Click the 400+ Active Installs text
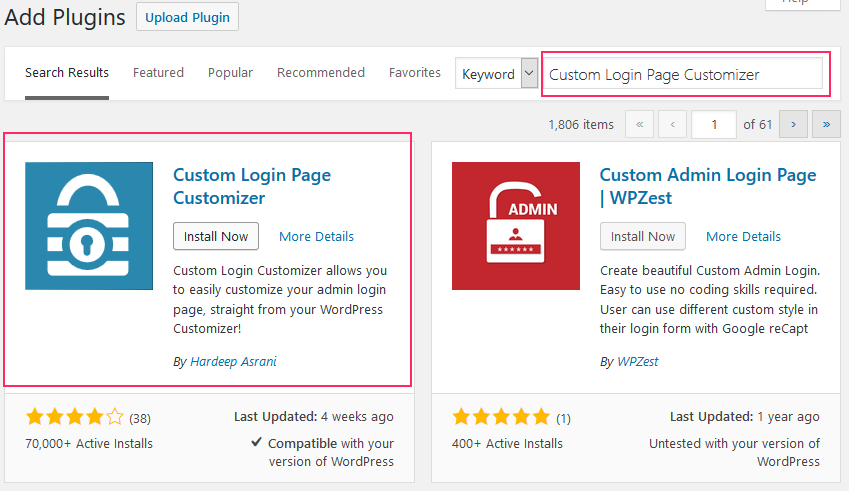Image resolution: width=849 pixels, height=491 pixels. click(x=507, y=443)
